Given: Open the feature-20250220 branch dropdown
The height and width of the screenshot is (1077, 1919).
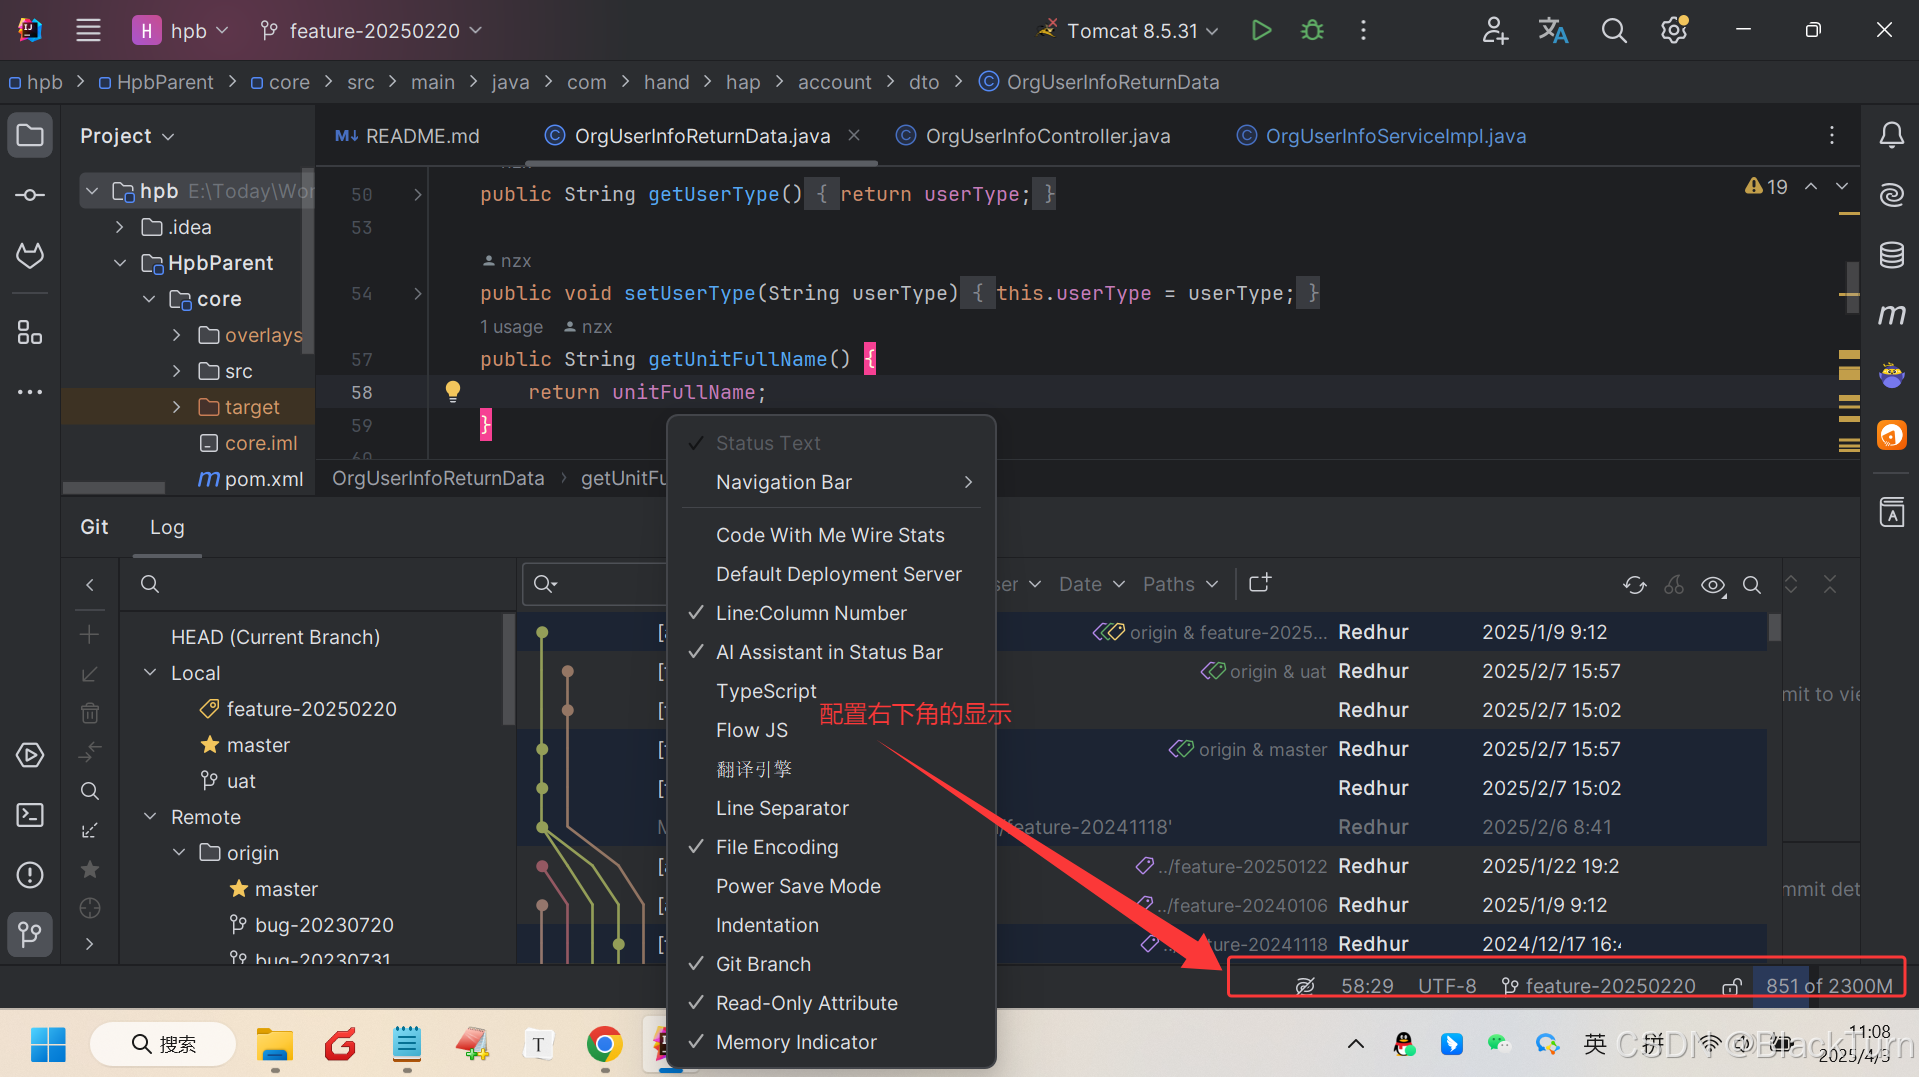Looking at the screenshot, I should pyautogui.click(x=371, y=30).
